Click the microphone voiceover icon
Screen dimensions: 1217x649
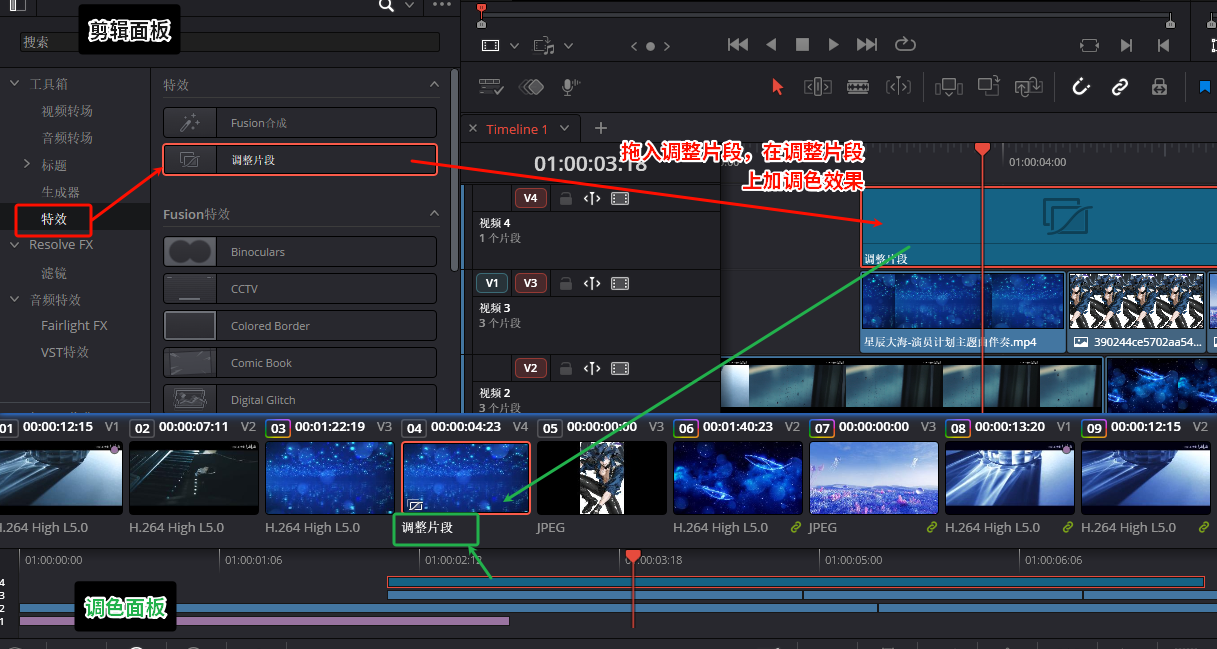tap(569, 87)
